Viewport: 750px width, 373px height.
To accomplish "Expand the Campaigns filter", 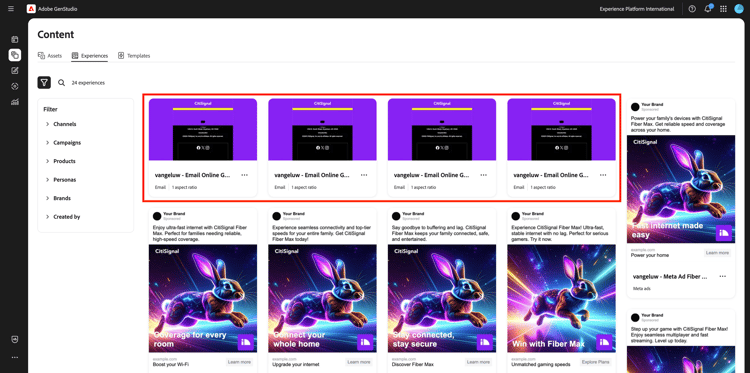I will tap(63, 143).
